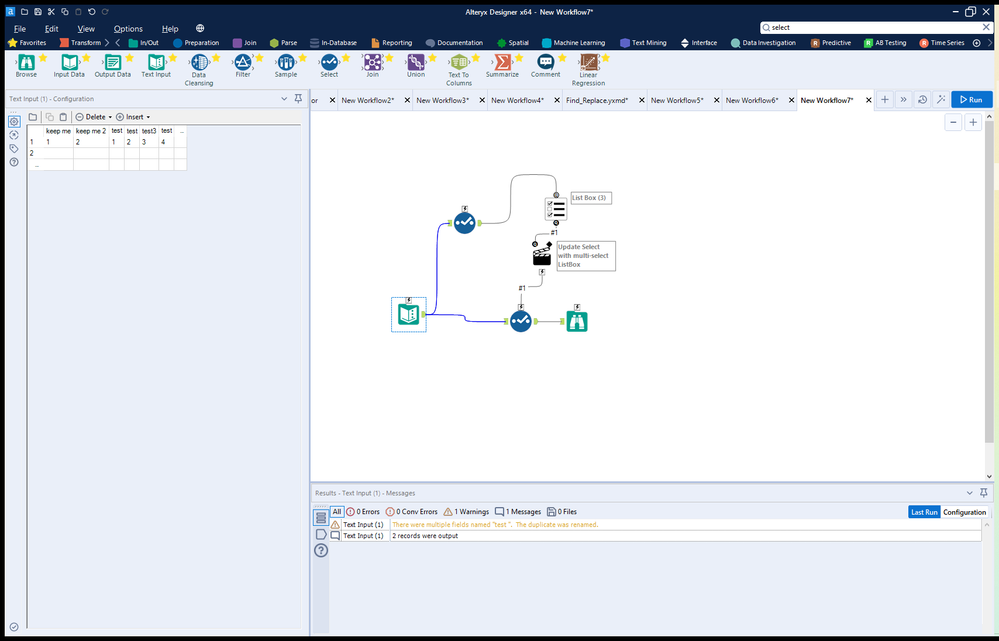Screen dimensions: 999x641
Task: Switch Results to Configuration view
Action: [x=965, y=512]
